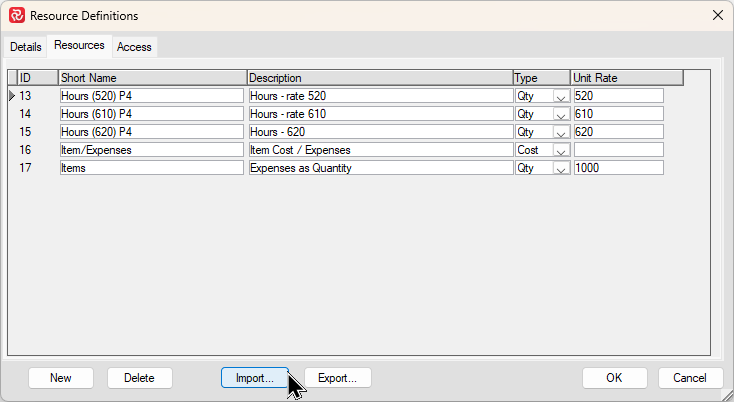Image resolution: width=734 pixels, height=402 pixels.
Task: Select the row indicator arrow for ID 13
Action: point(12,96)
